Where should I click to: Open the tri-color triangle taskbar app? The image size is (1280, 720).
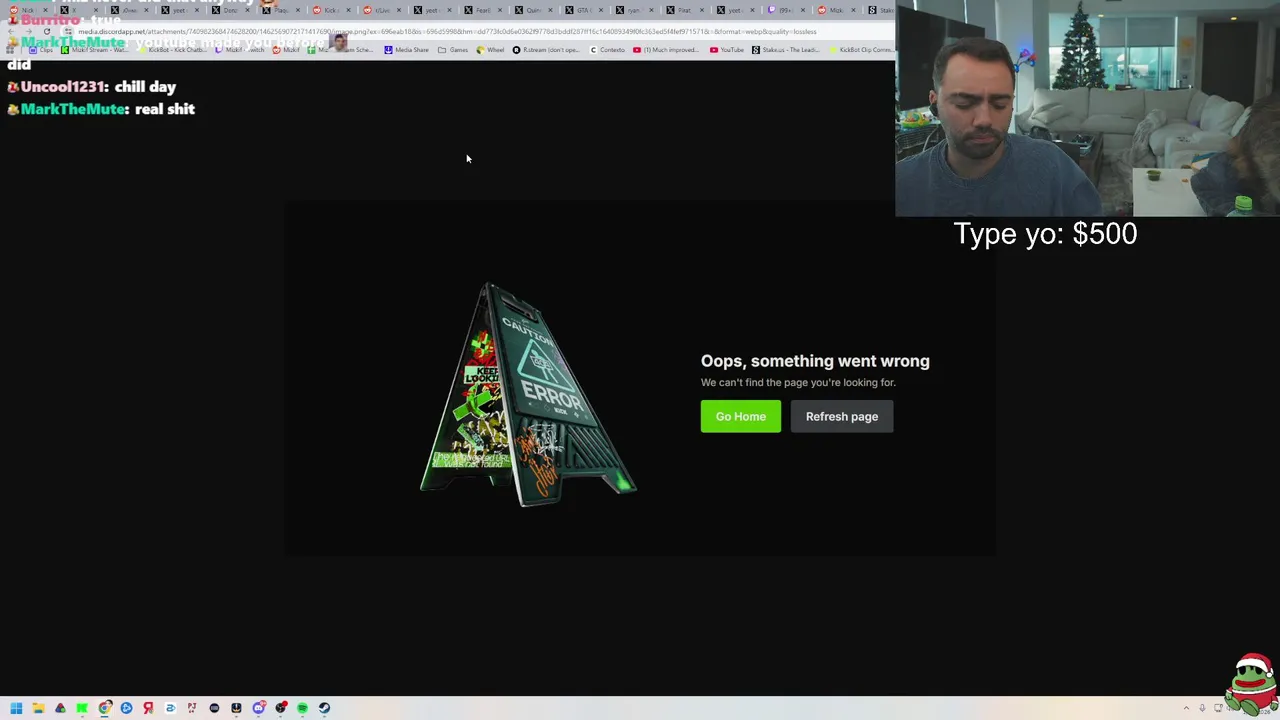(x=60, y=708)
